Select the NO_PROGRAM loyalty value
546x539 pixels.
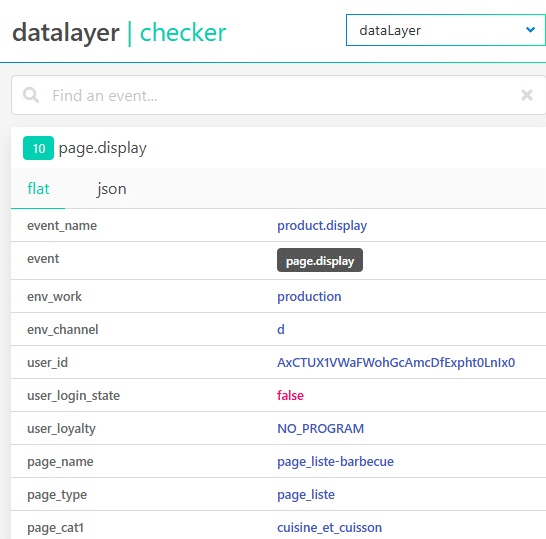click(x=320, y=429)
